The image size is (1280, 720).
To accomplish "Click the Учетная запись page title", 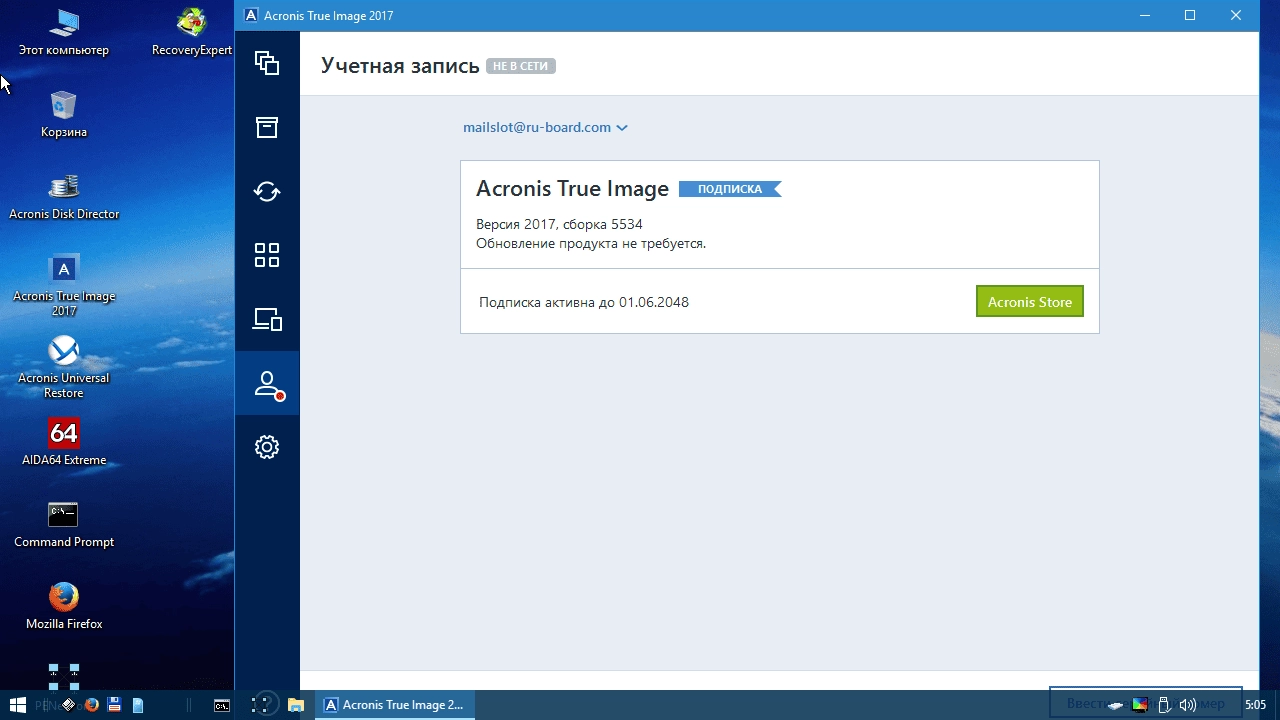I will coord(400,66).
